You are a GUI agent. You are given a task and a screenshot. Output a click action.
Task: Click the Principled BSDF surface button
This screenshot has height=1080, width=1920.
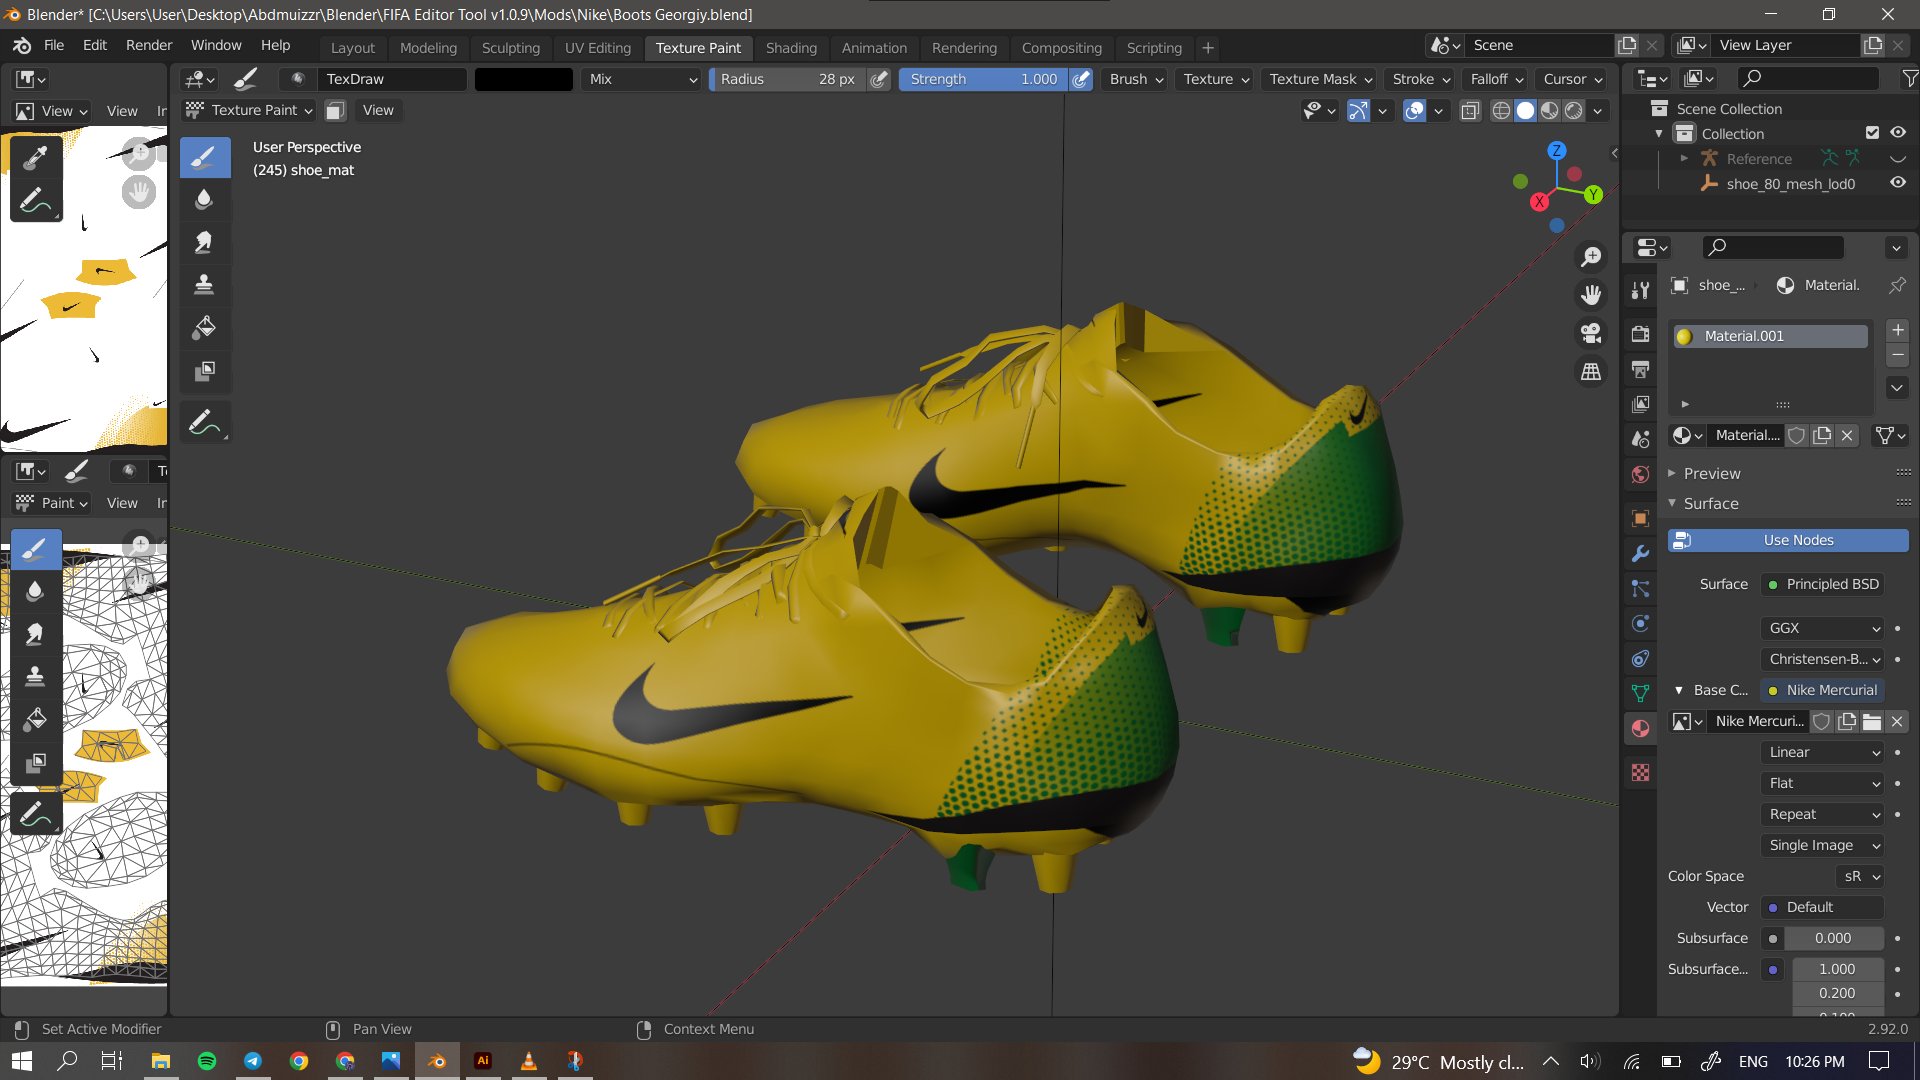1822,584
